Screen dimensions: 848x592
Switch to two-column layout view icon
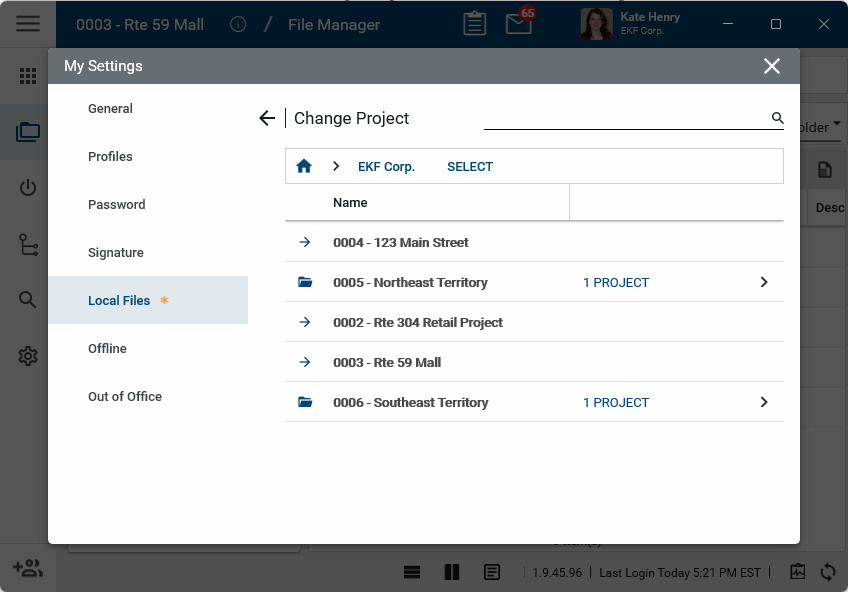tap(452, 572)
